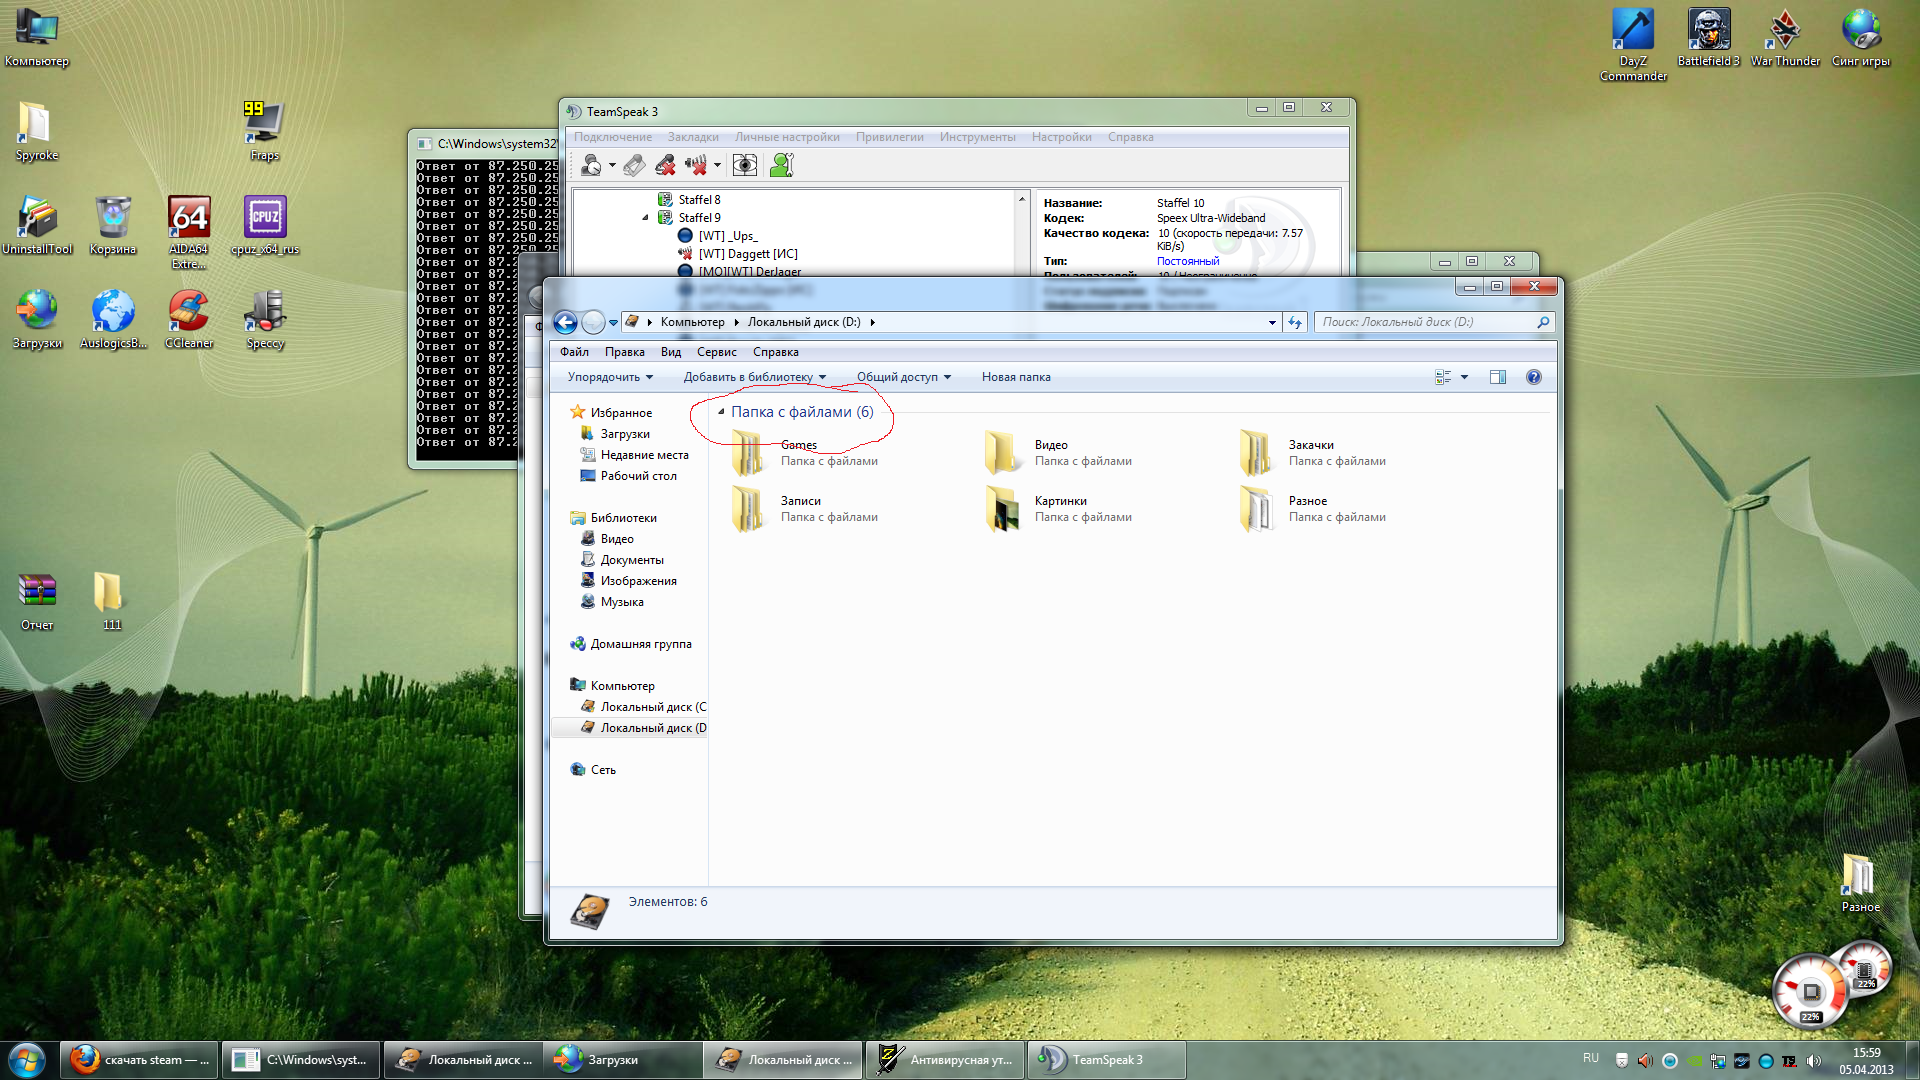
Task: Select AIDA64 Extreme desktop icon
Action: click(x=189, y=232)
